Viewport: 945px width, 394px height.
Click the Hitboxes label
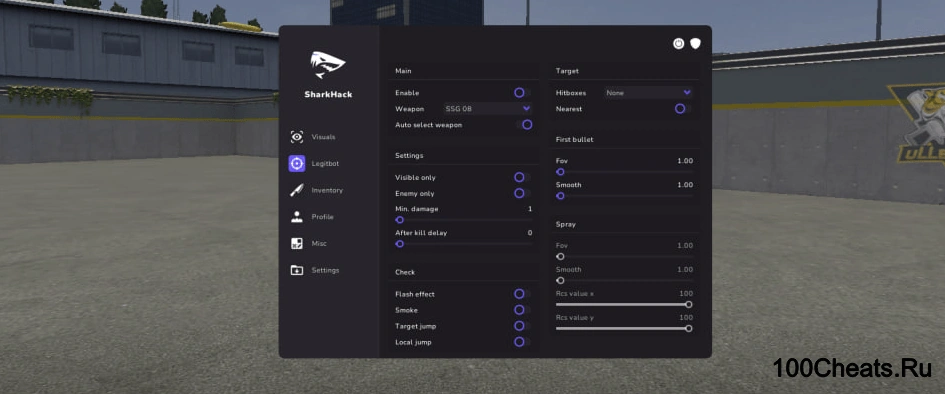570,93
